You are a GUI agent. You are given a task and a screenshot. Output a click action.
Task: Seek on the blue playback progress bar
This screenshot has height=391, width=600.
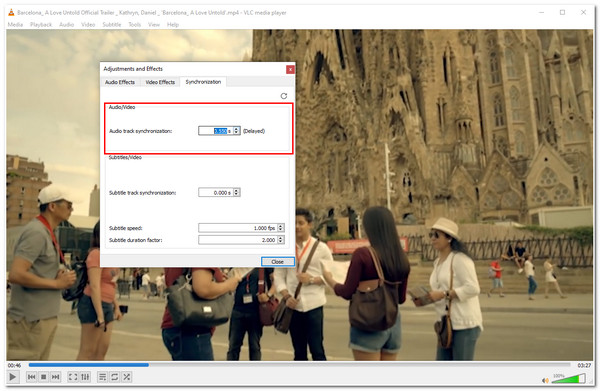299,365
